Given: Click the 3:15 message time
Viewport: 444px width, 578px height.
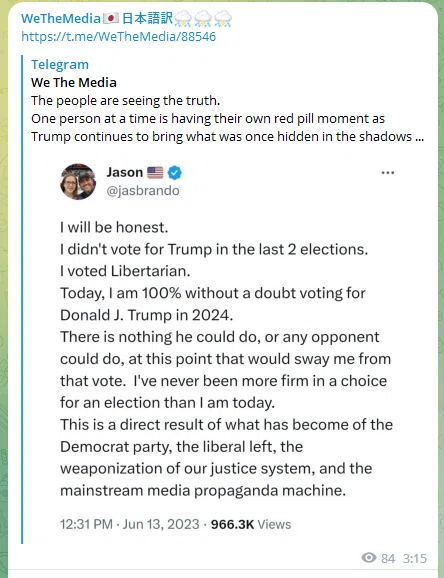Looking at the screenshot, I should click(x=414, y=558).
